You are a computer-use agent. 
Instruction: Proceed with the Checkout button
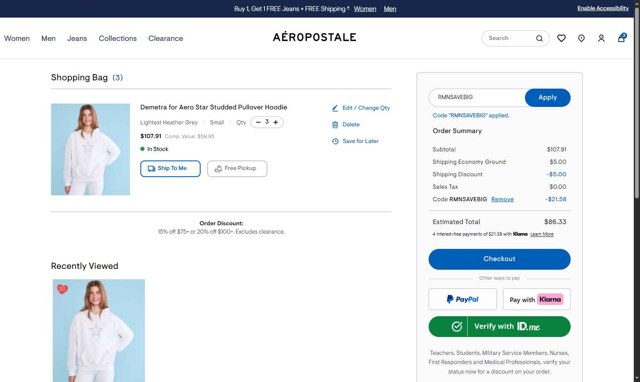499,259
